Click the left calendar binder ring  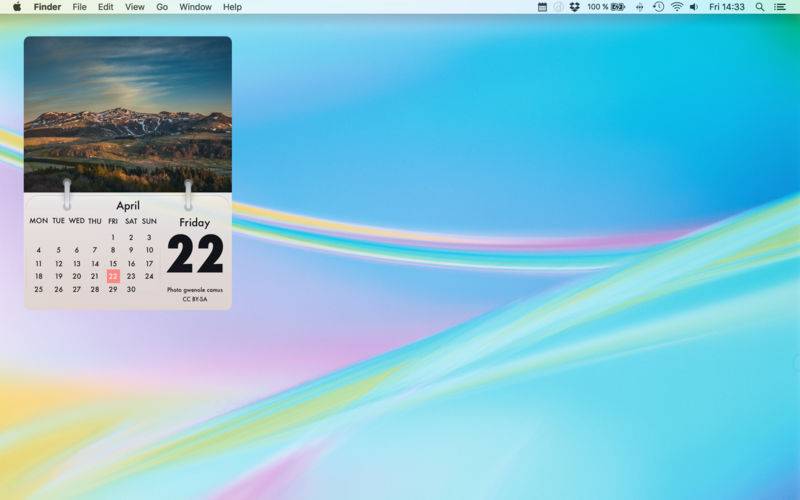coord(67,194)
